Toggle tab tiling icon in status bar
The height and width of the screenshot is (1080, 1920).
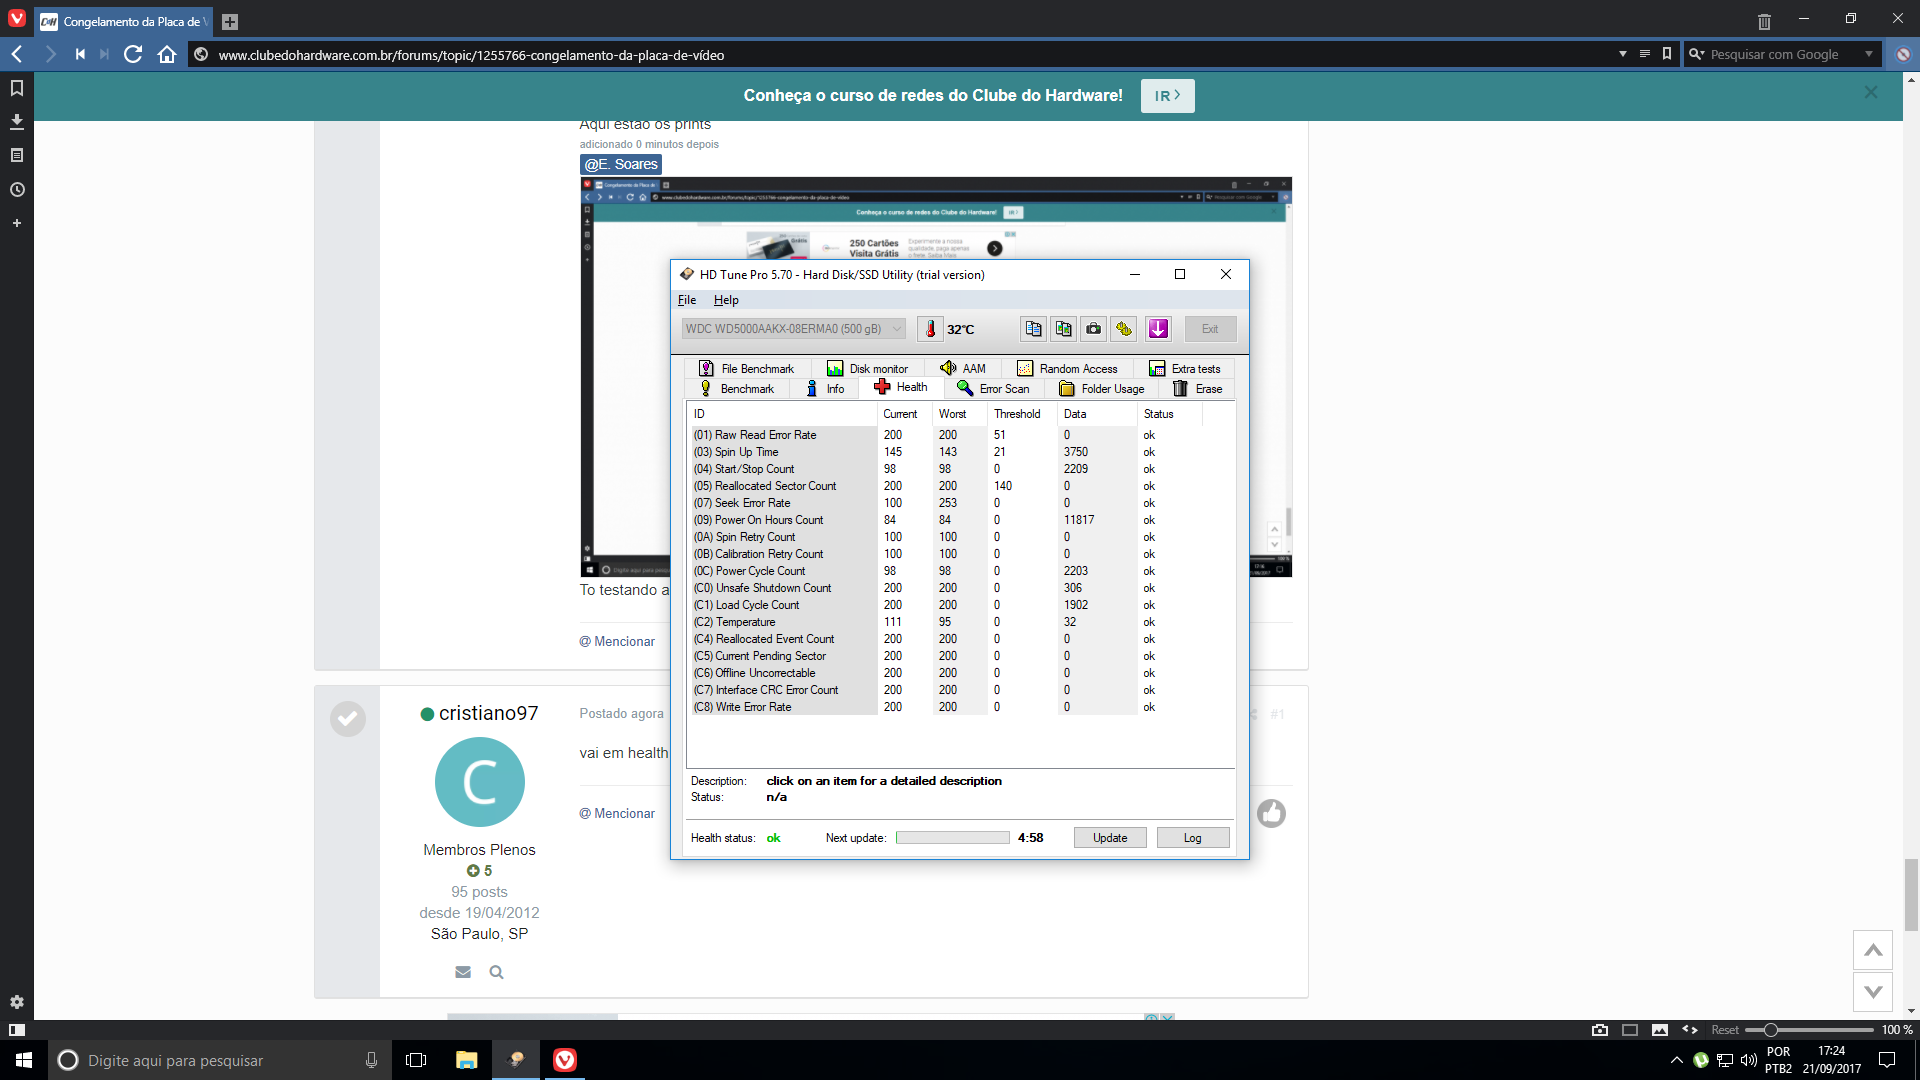coord(1630,1030)
